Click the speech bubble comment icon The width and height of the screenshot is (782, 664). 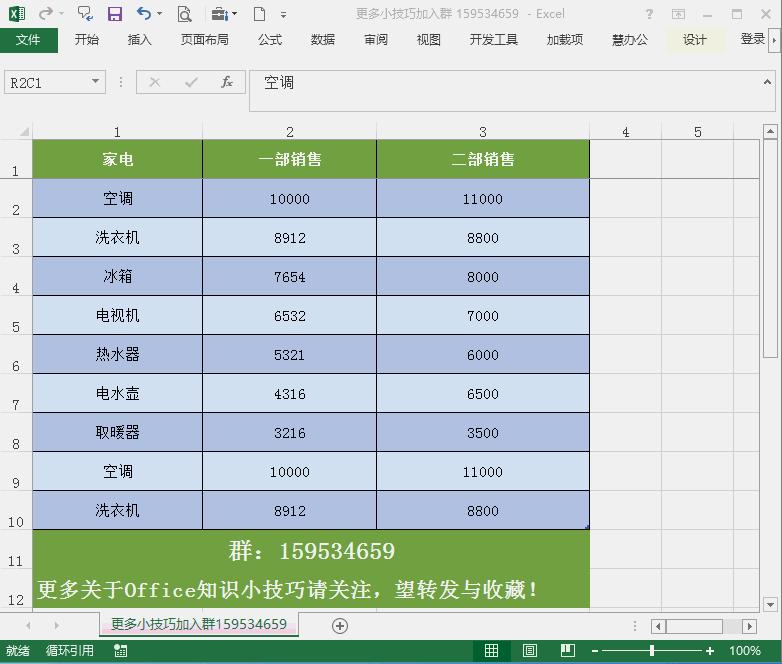[85, 13]
